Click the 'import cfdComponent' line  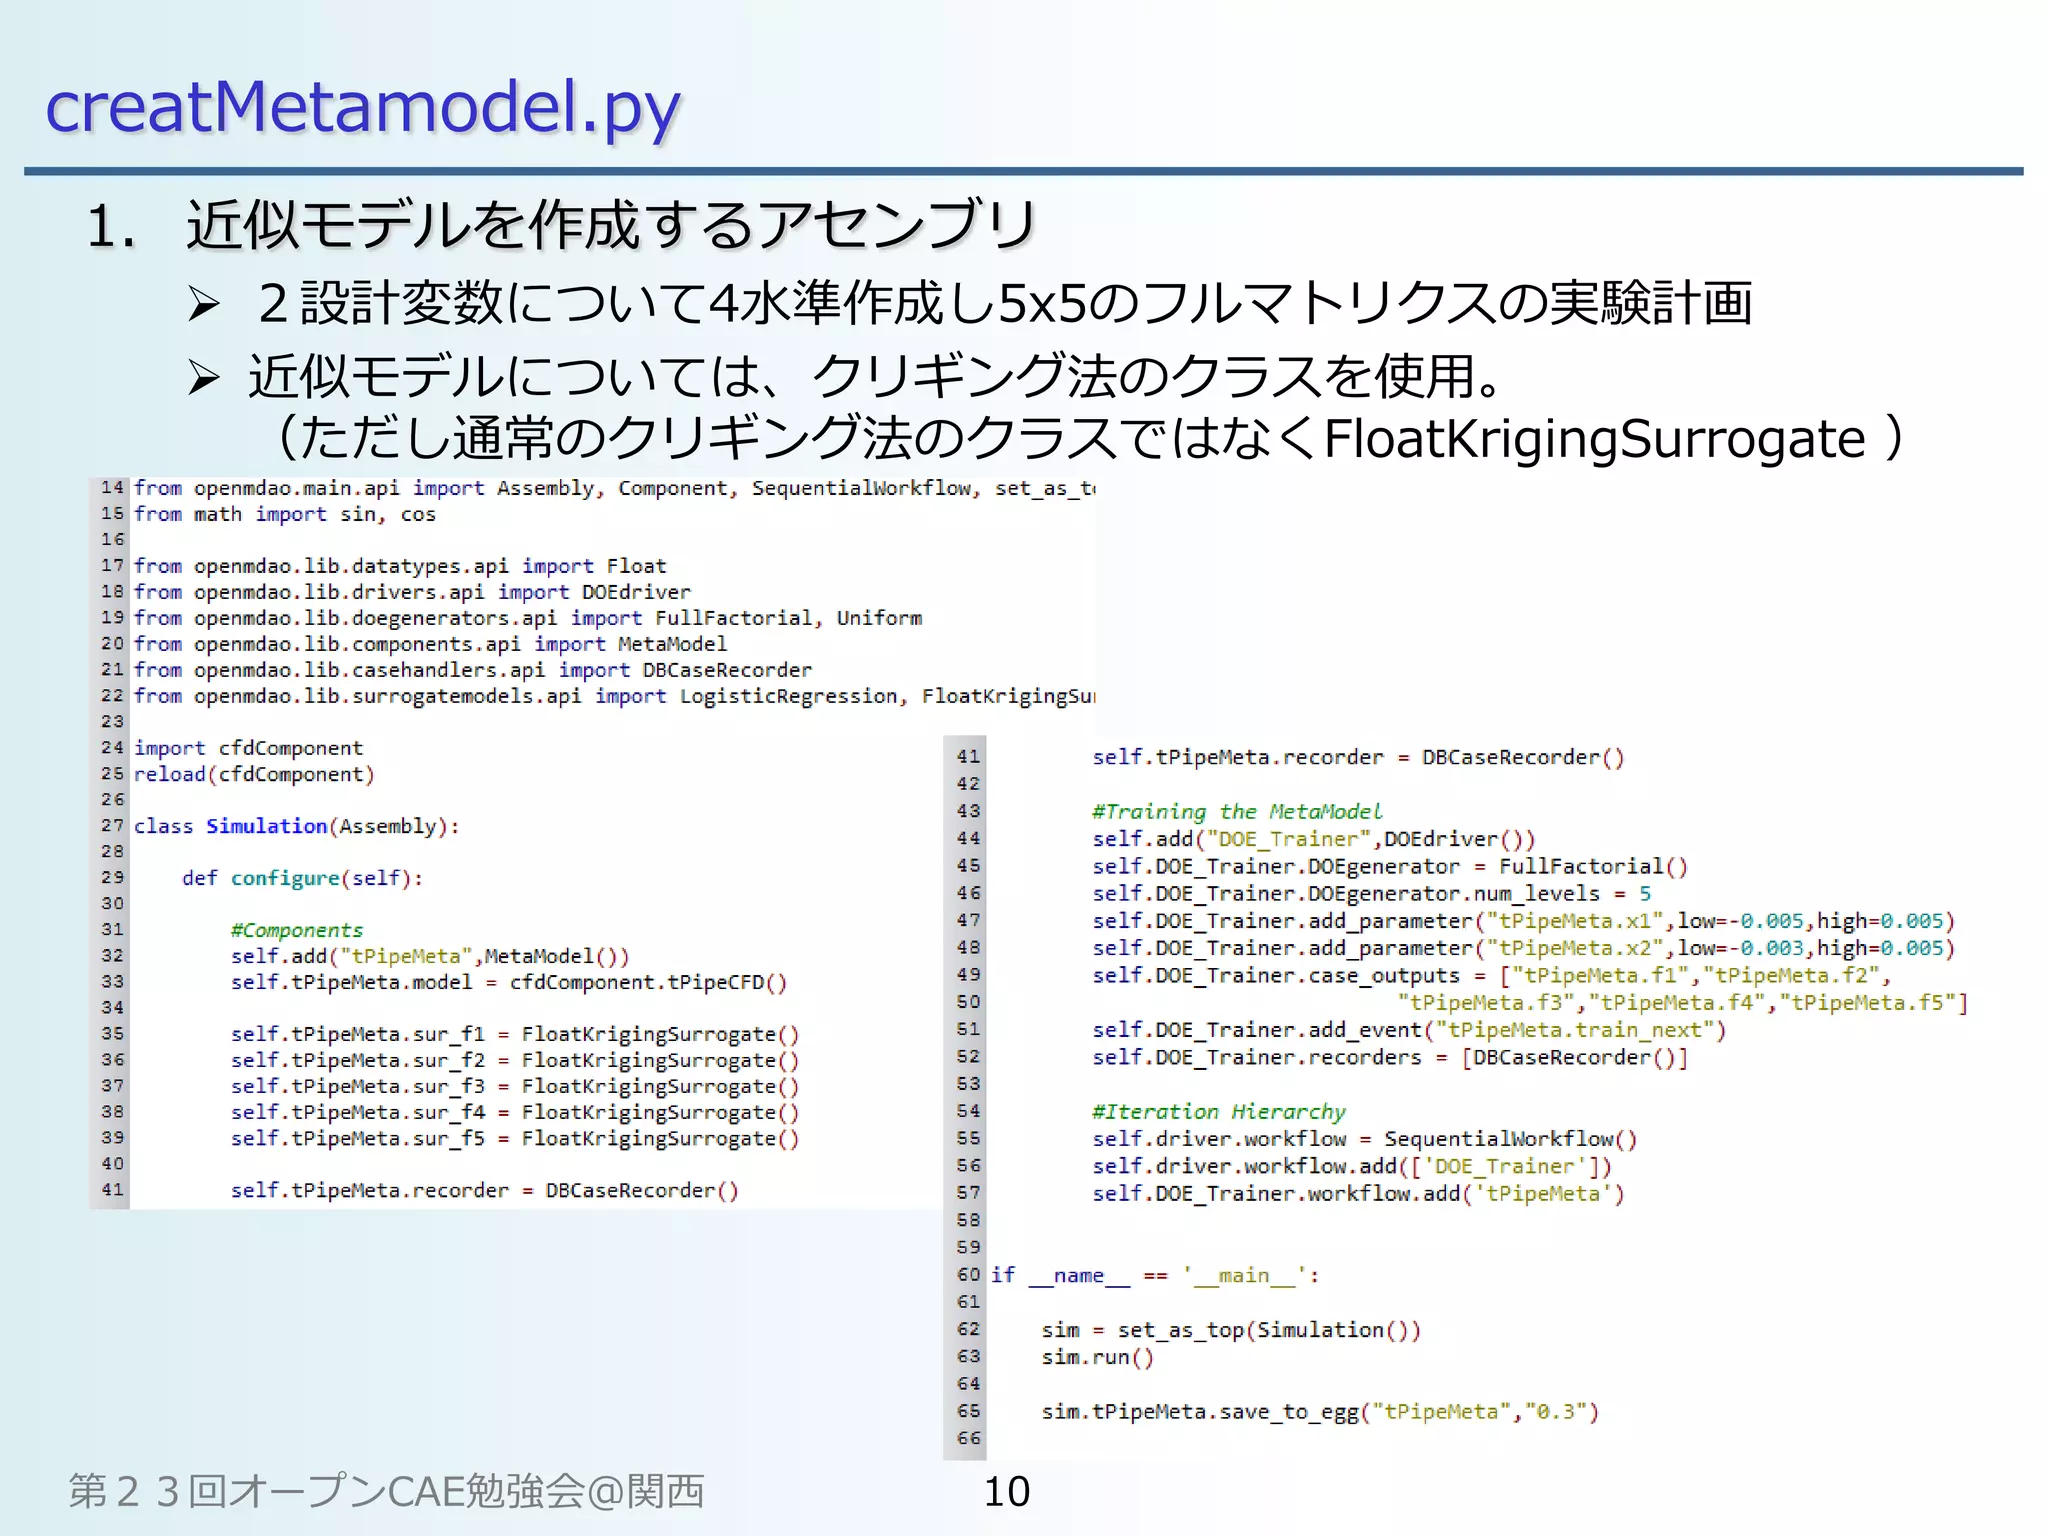pyautogui.click(x=248, y=748)
